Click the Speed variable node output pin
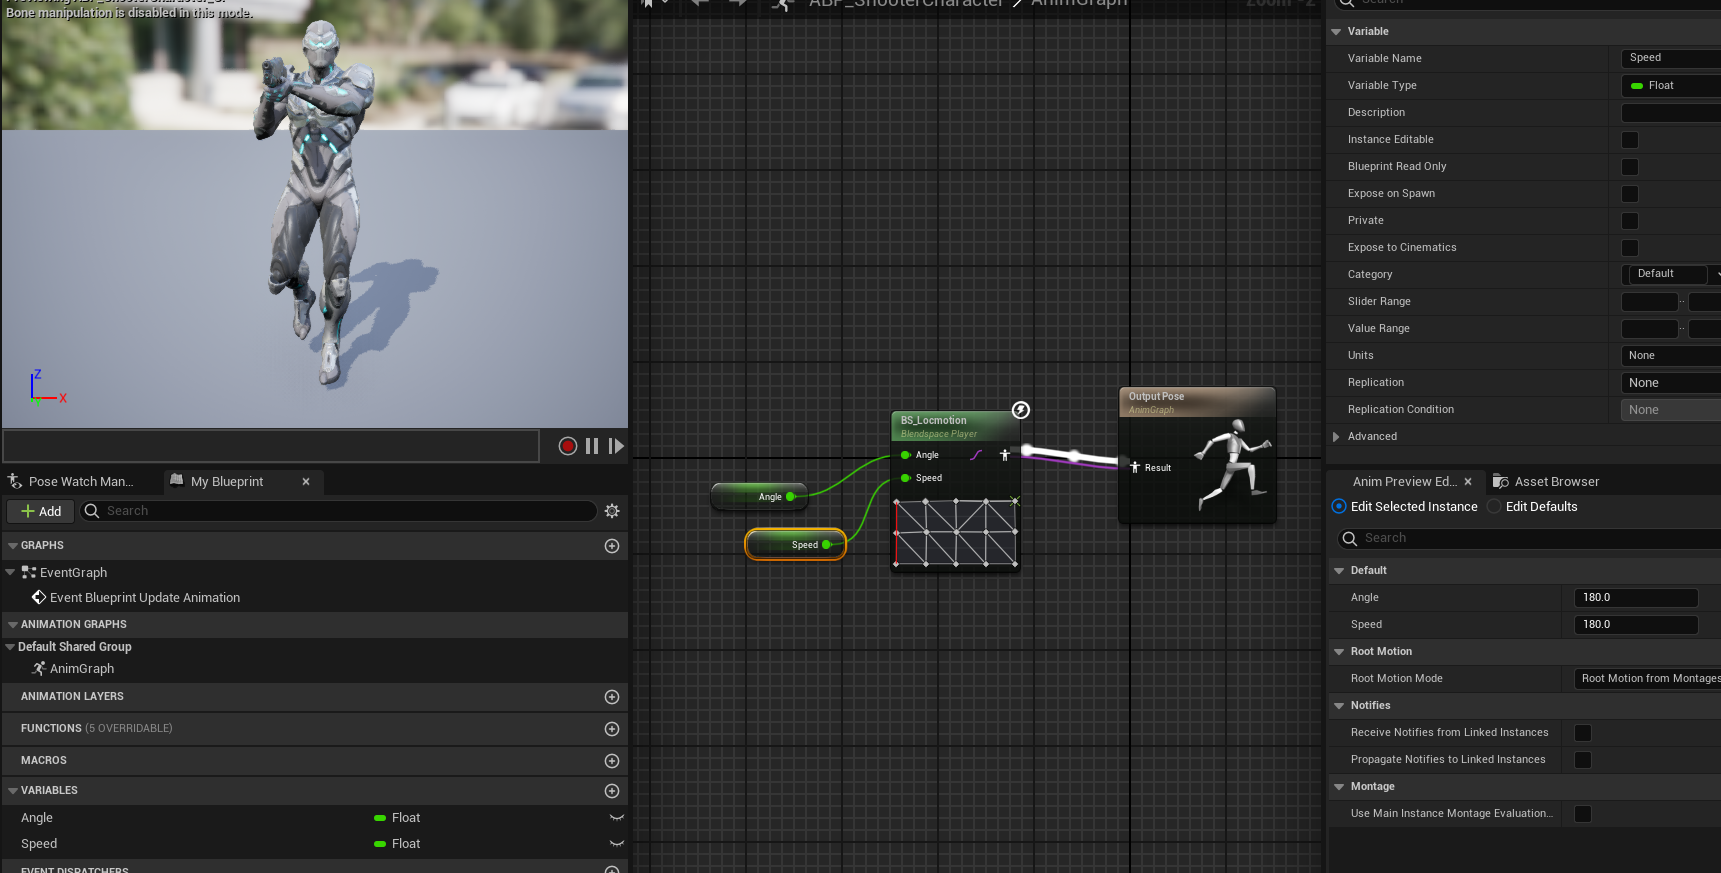The height and width of the screenshot is (873, 1721). click(826, 545)
